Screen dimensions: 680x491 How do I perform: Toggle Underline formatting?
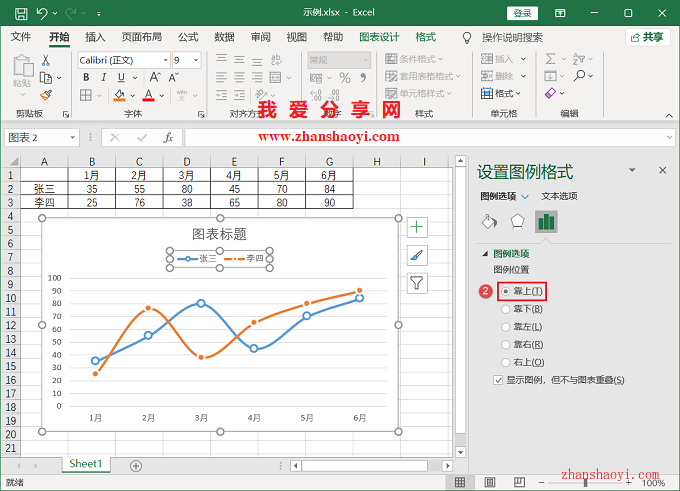[x=121, y=78]
